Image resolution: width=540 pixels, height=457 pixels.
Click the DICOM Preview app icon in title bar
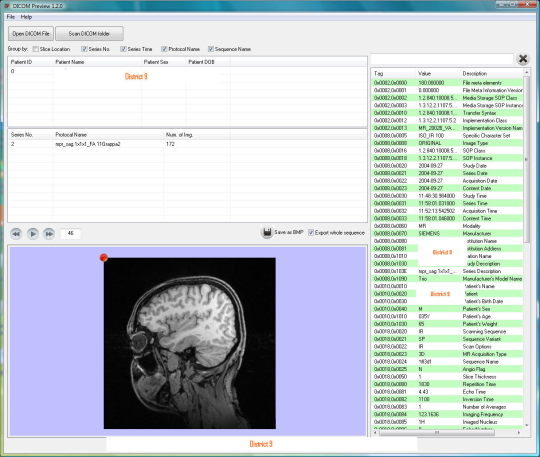7,6
